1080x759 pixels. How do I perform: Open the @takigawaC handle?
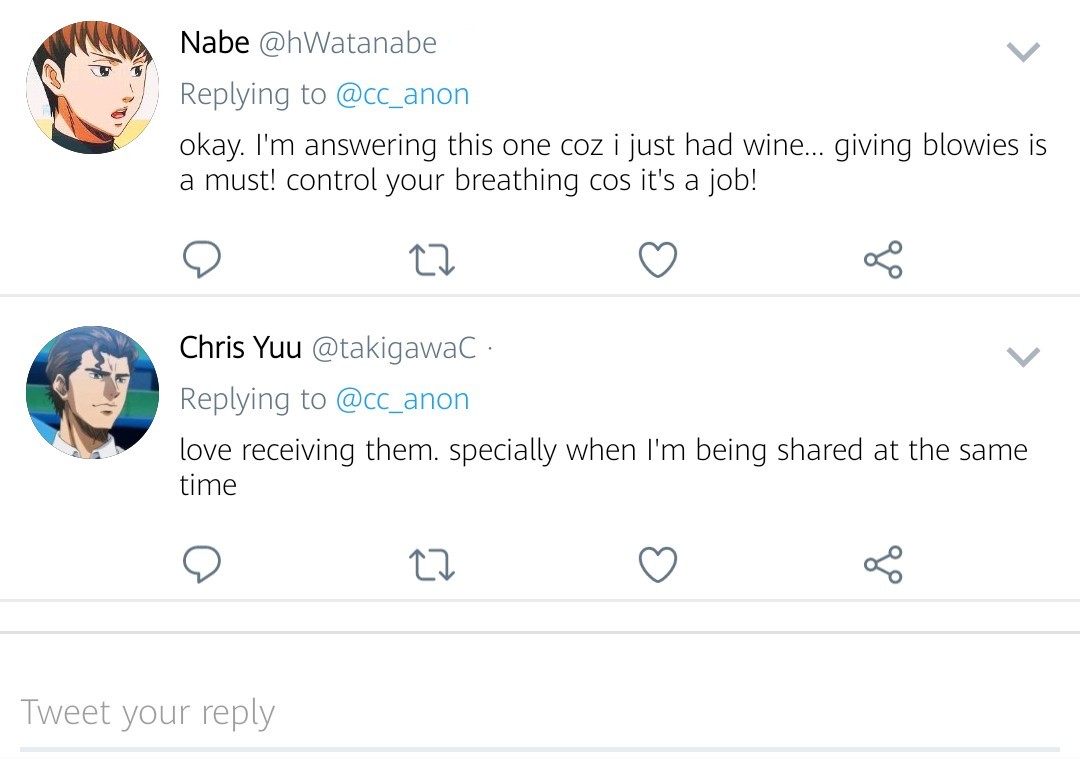(x=394, y=349)
